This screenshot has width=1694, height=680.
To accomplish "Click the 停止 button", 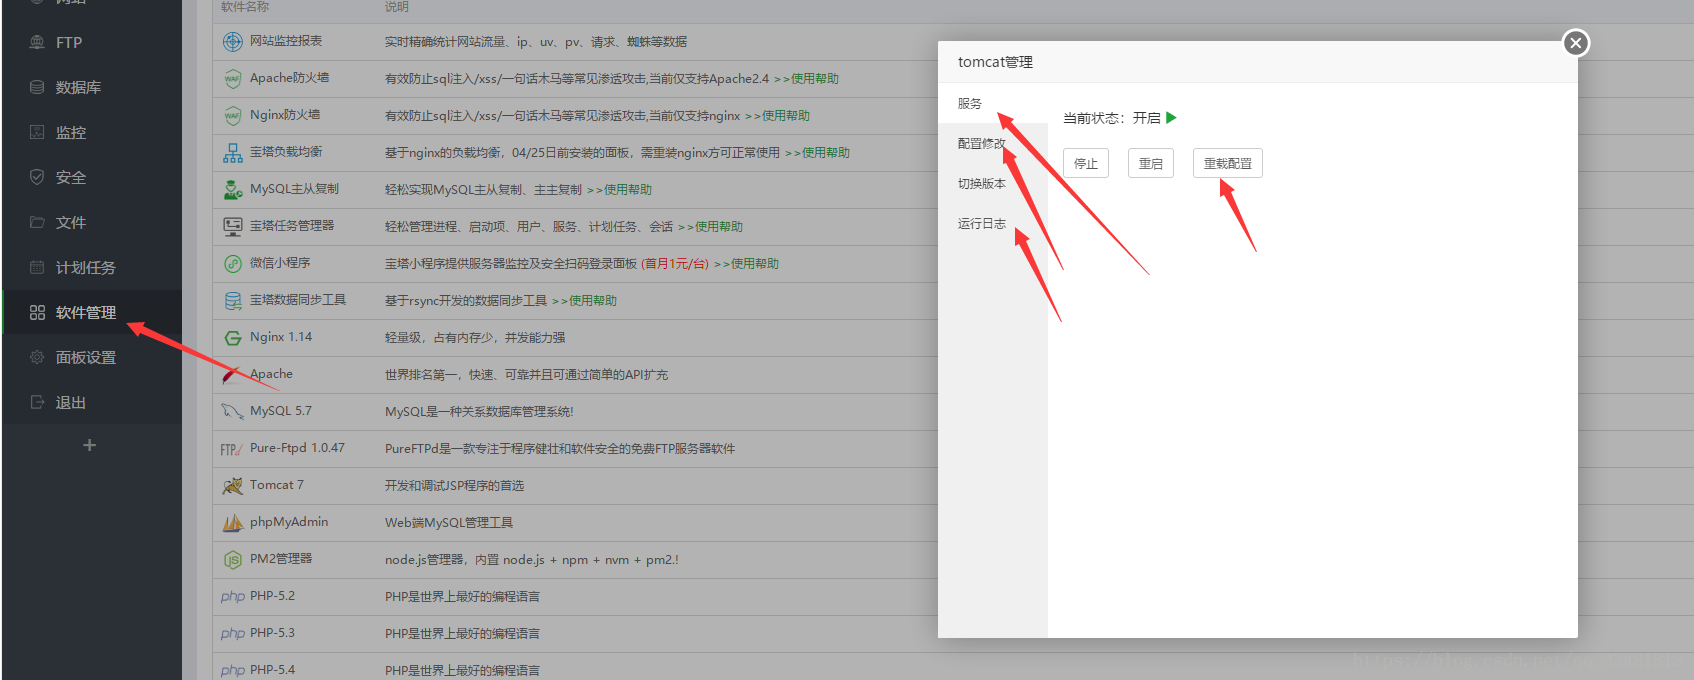I will (1086, 163).
